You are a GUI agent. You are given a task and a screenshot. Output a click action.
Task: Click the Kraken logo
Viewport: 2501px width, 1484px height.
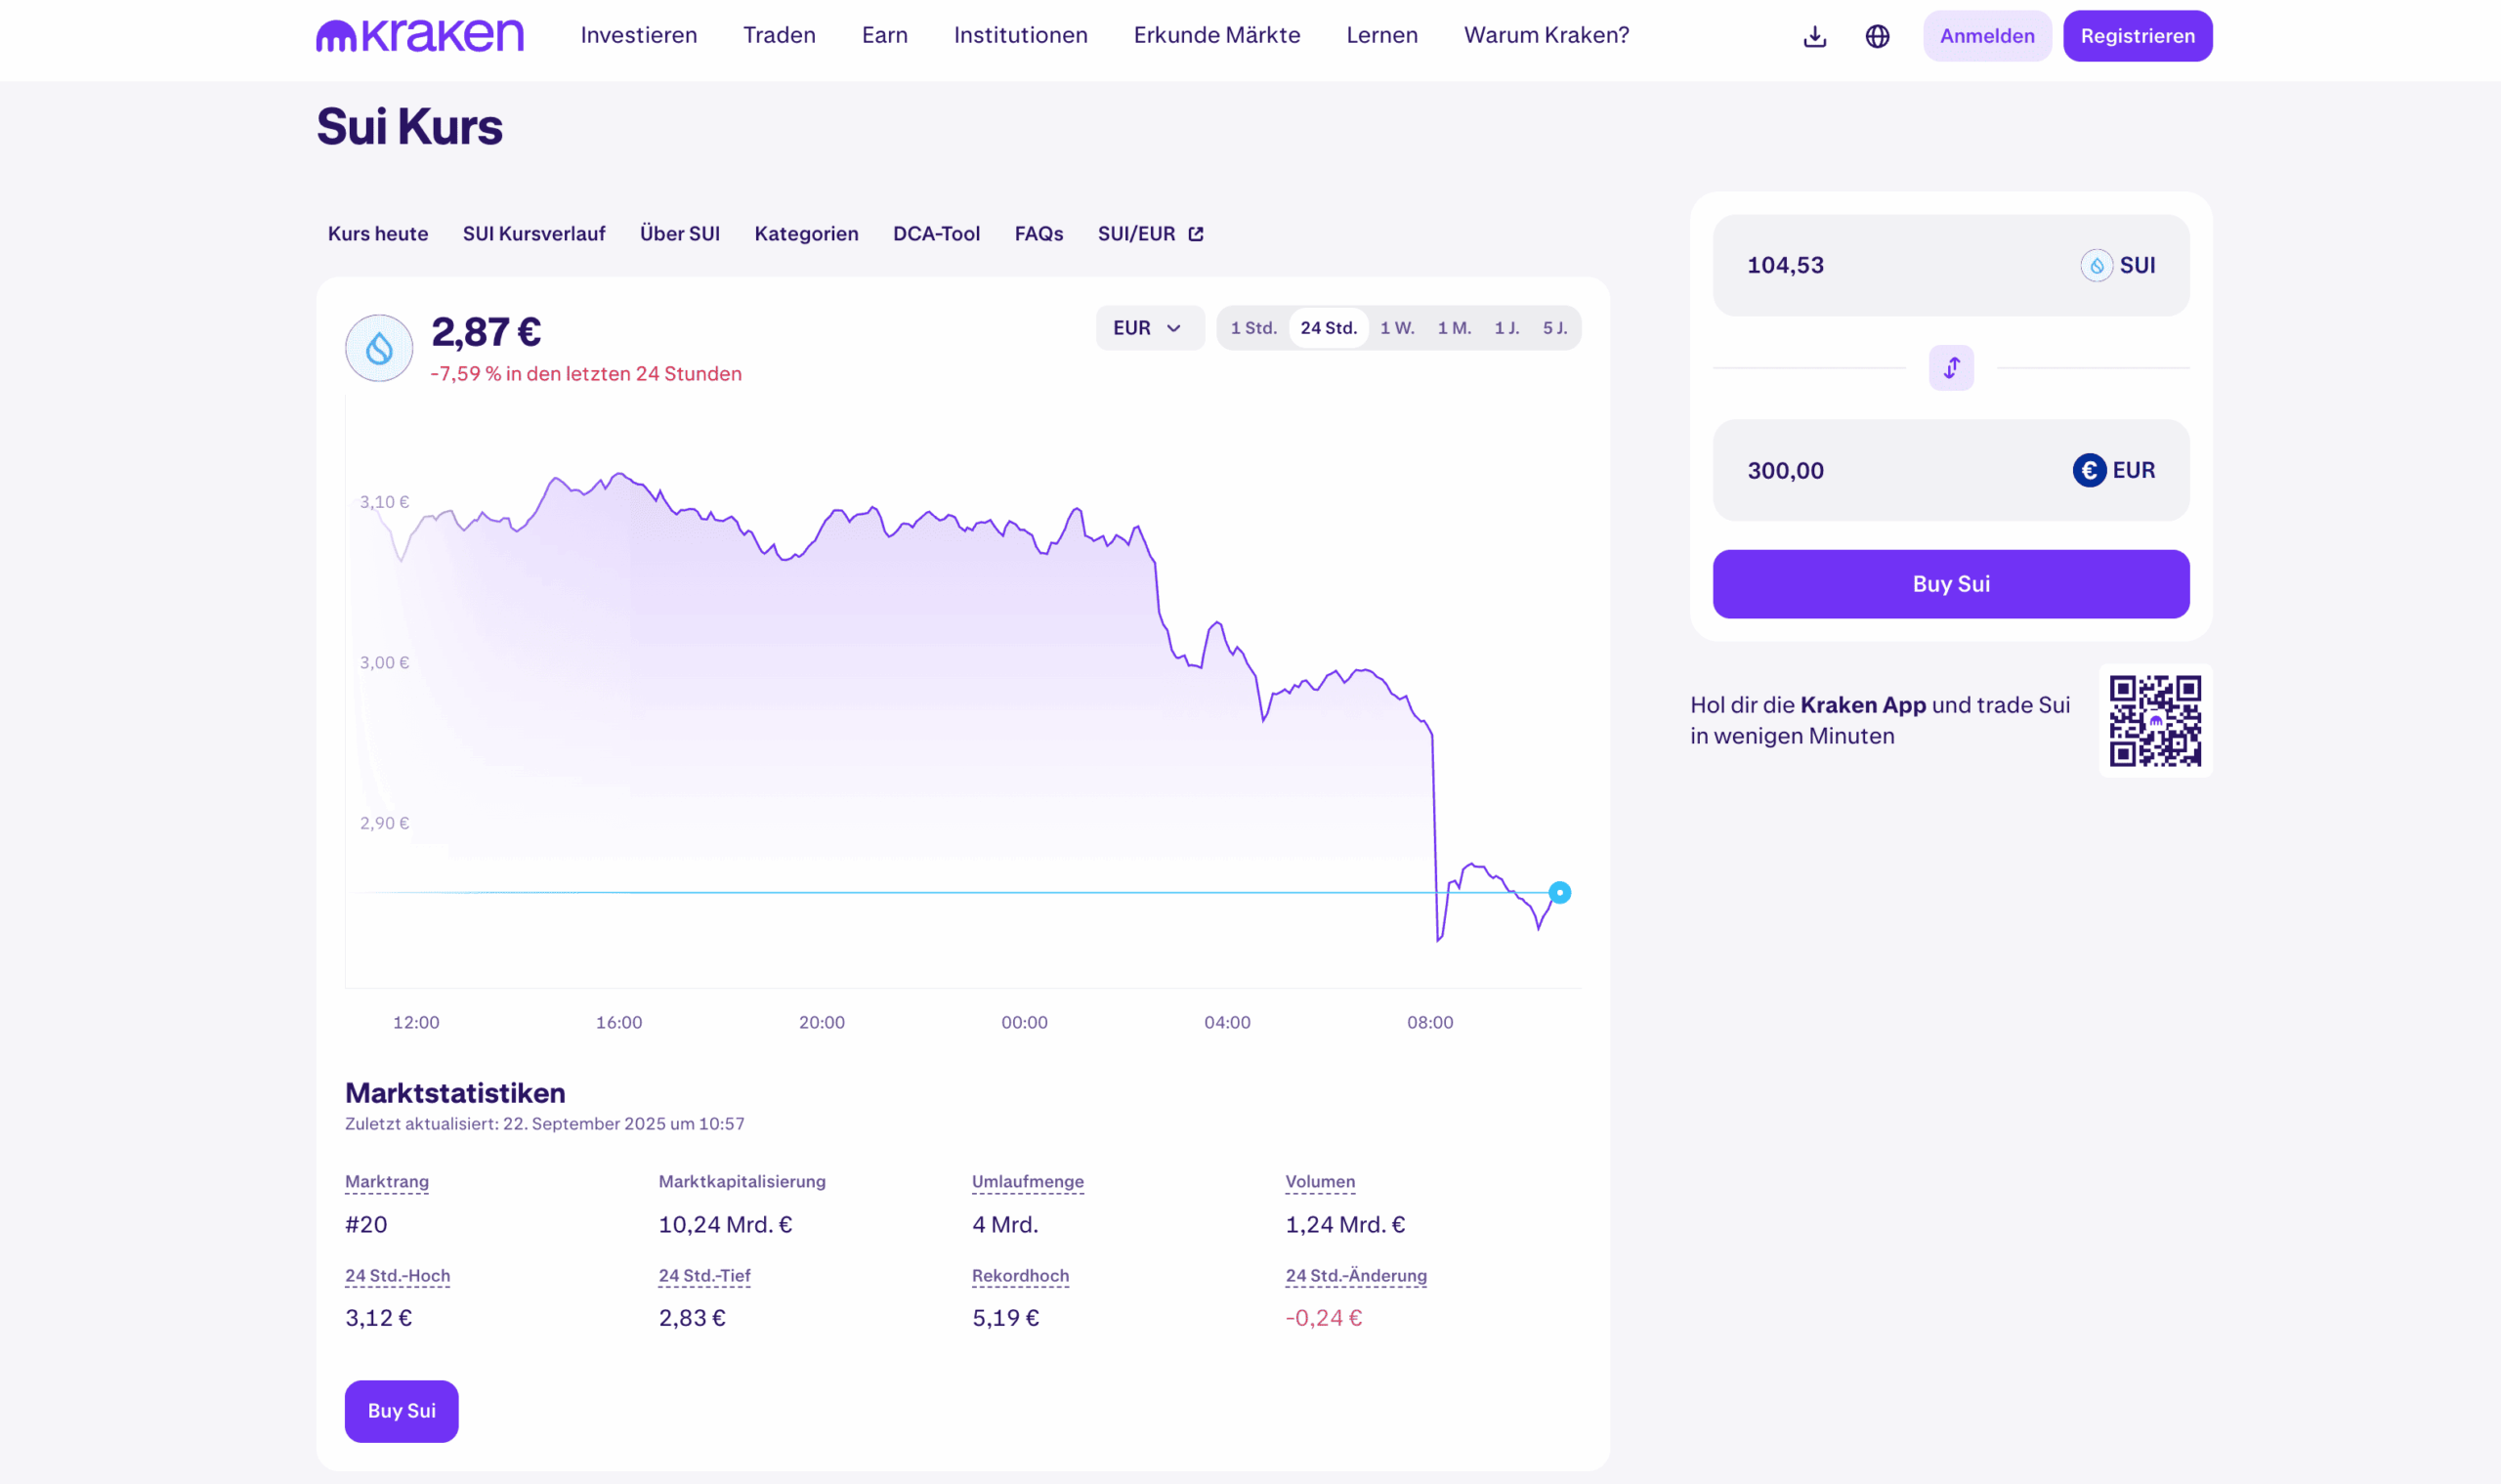pos(420,36)
